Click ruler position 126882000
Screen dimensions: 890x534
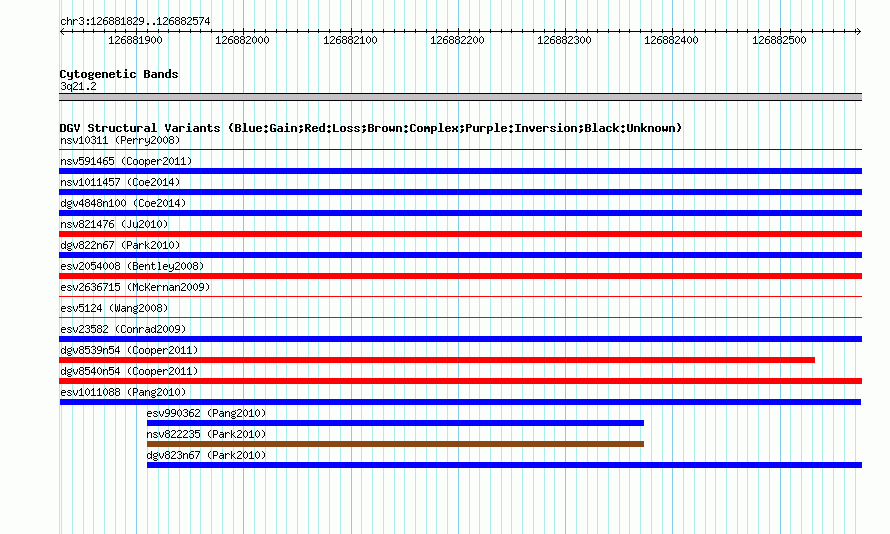(x=242, y=40)
